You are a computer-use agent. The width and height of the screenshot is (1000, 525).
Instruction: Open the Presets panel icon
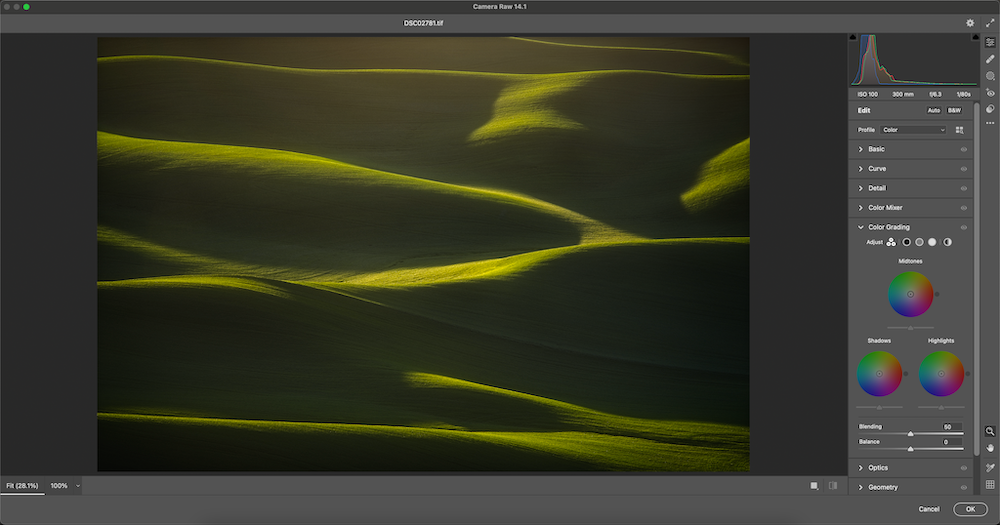[990, 108]
